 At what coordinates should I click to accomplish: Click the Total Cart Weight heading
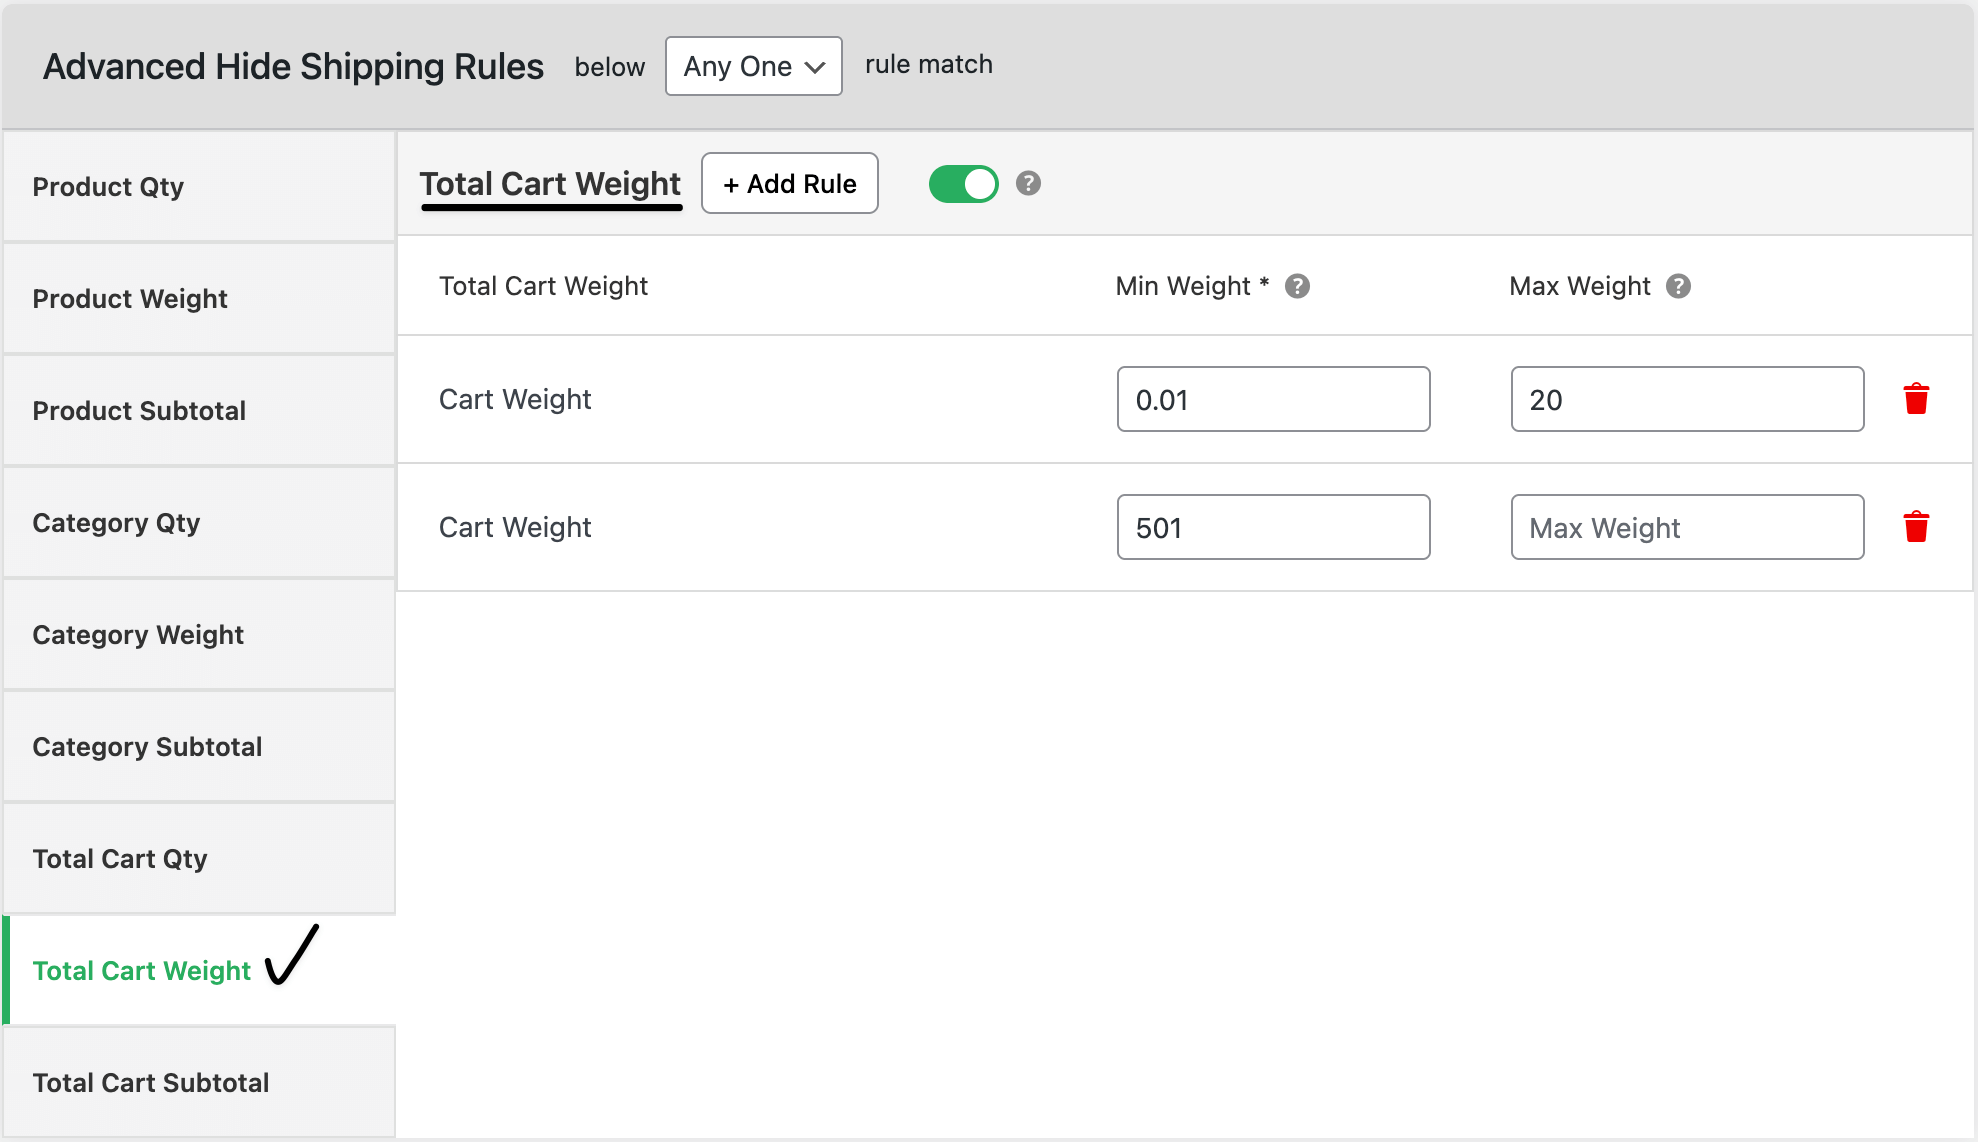pos(550,183)
